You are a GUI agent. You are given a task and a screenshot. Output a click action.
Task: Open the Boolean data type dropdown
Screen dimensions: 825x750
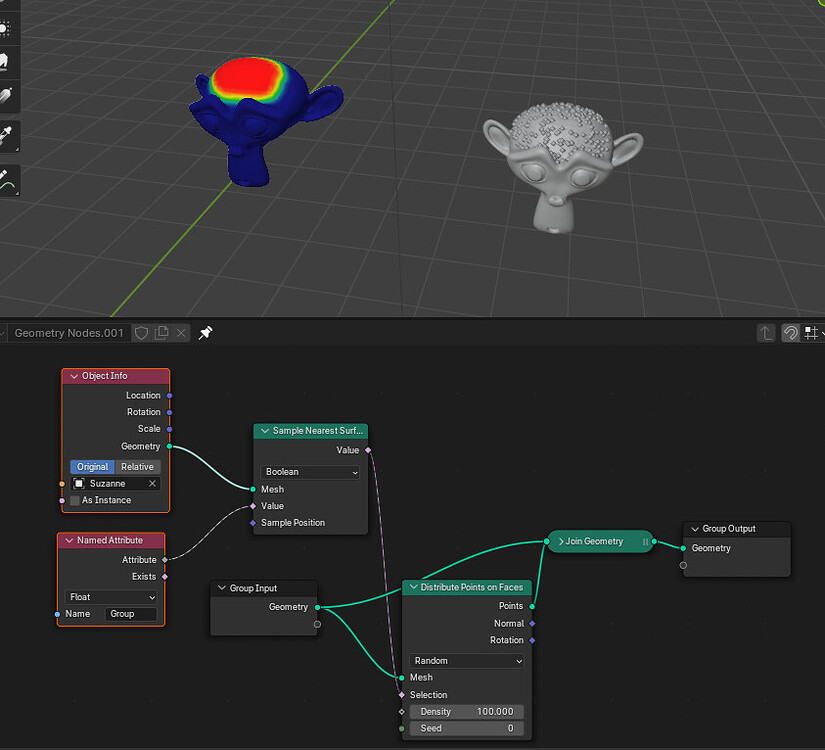click(310, 472)
